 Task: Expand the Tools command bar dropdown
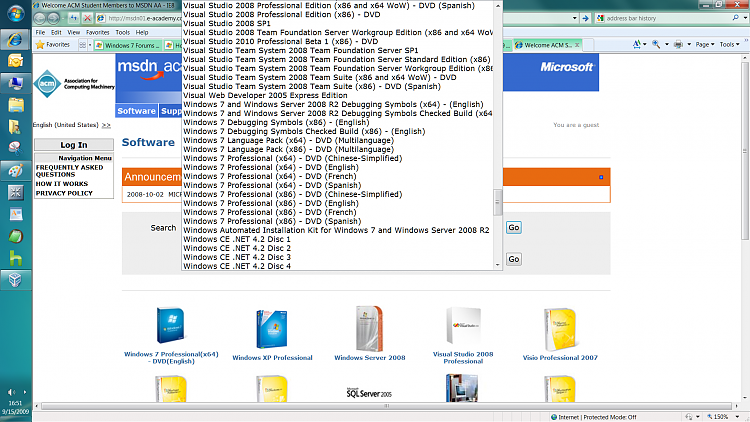tap(730, 44)
